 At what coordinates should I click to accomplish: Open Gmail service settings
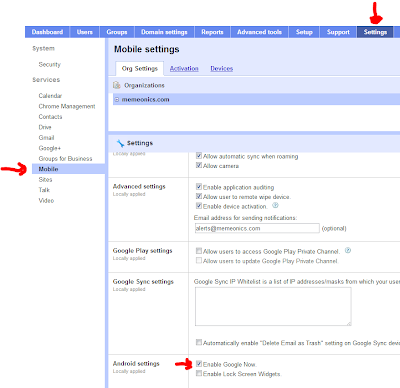46,138
